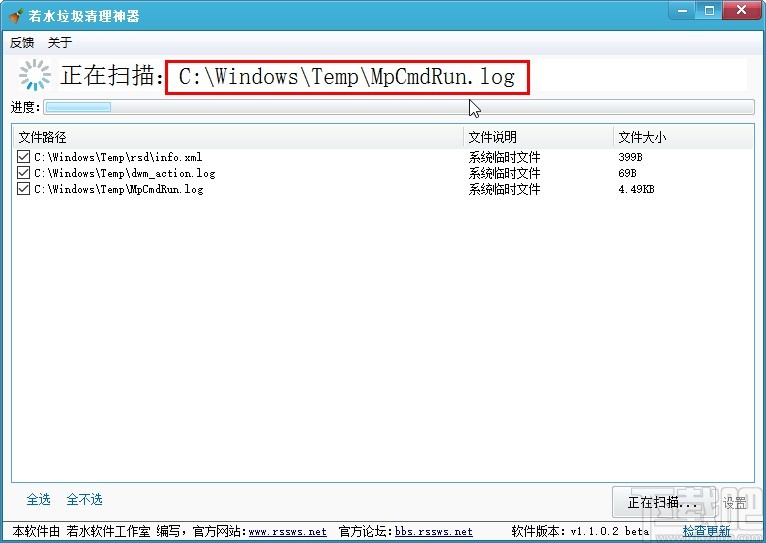Maximize the 若水垃圾清理神器 window

(709, 11)
